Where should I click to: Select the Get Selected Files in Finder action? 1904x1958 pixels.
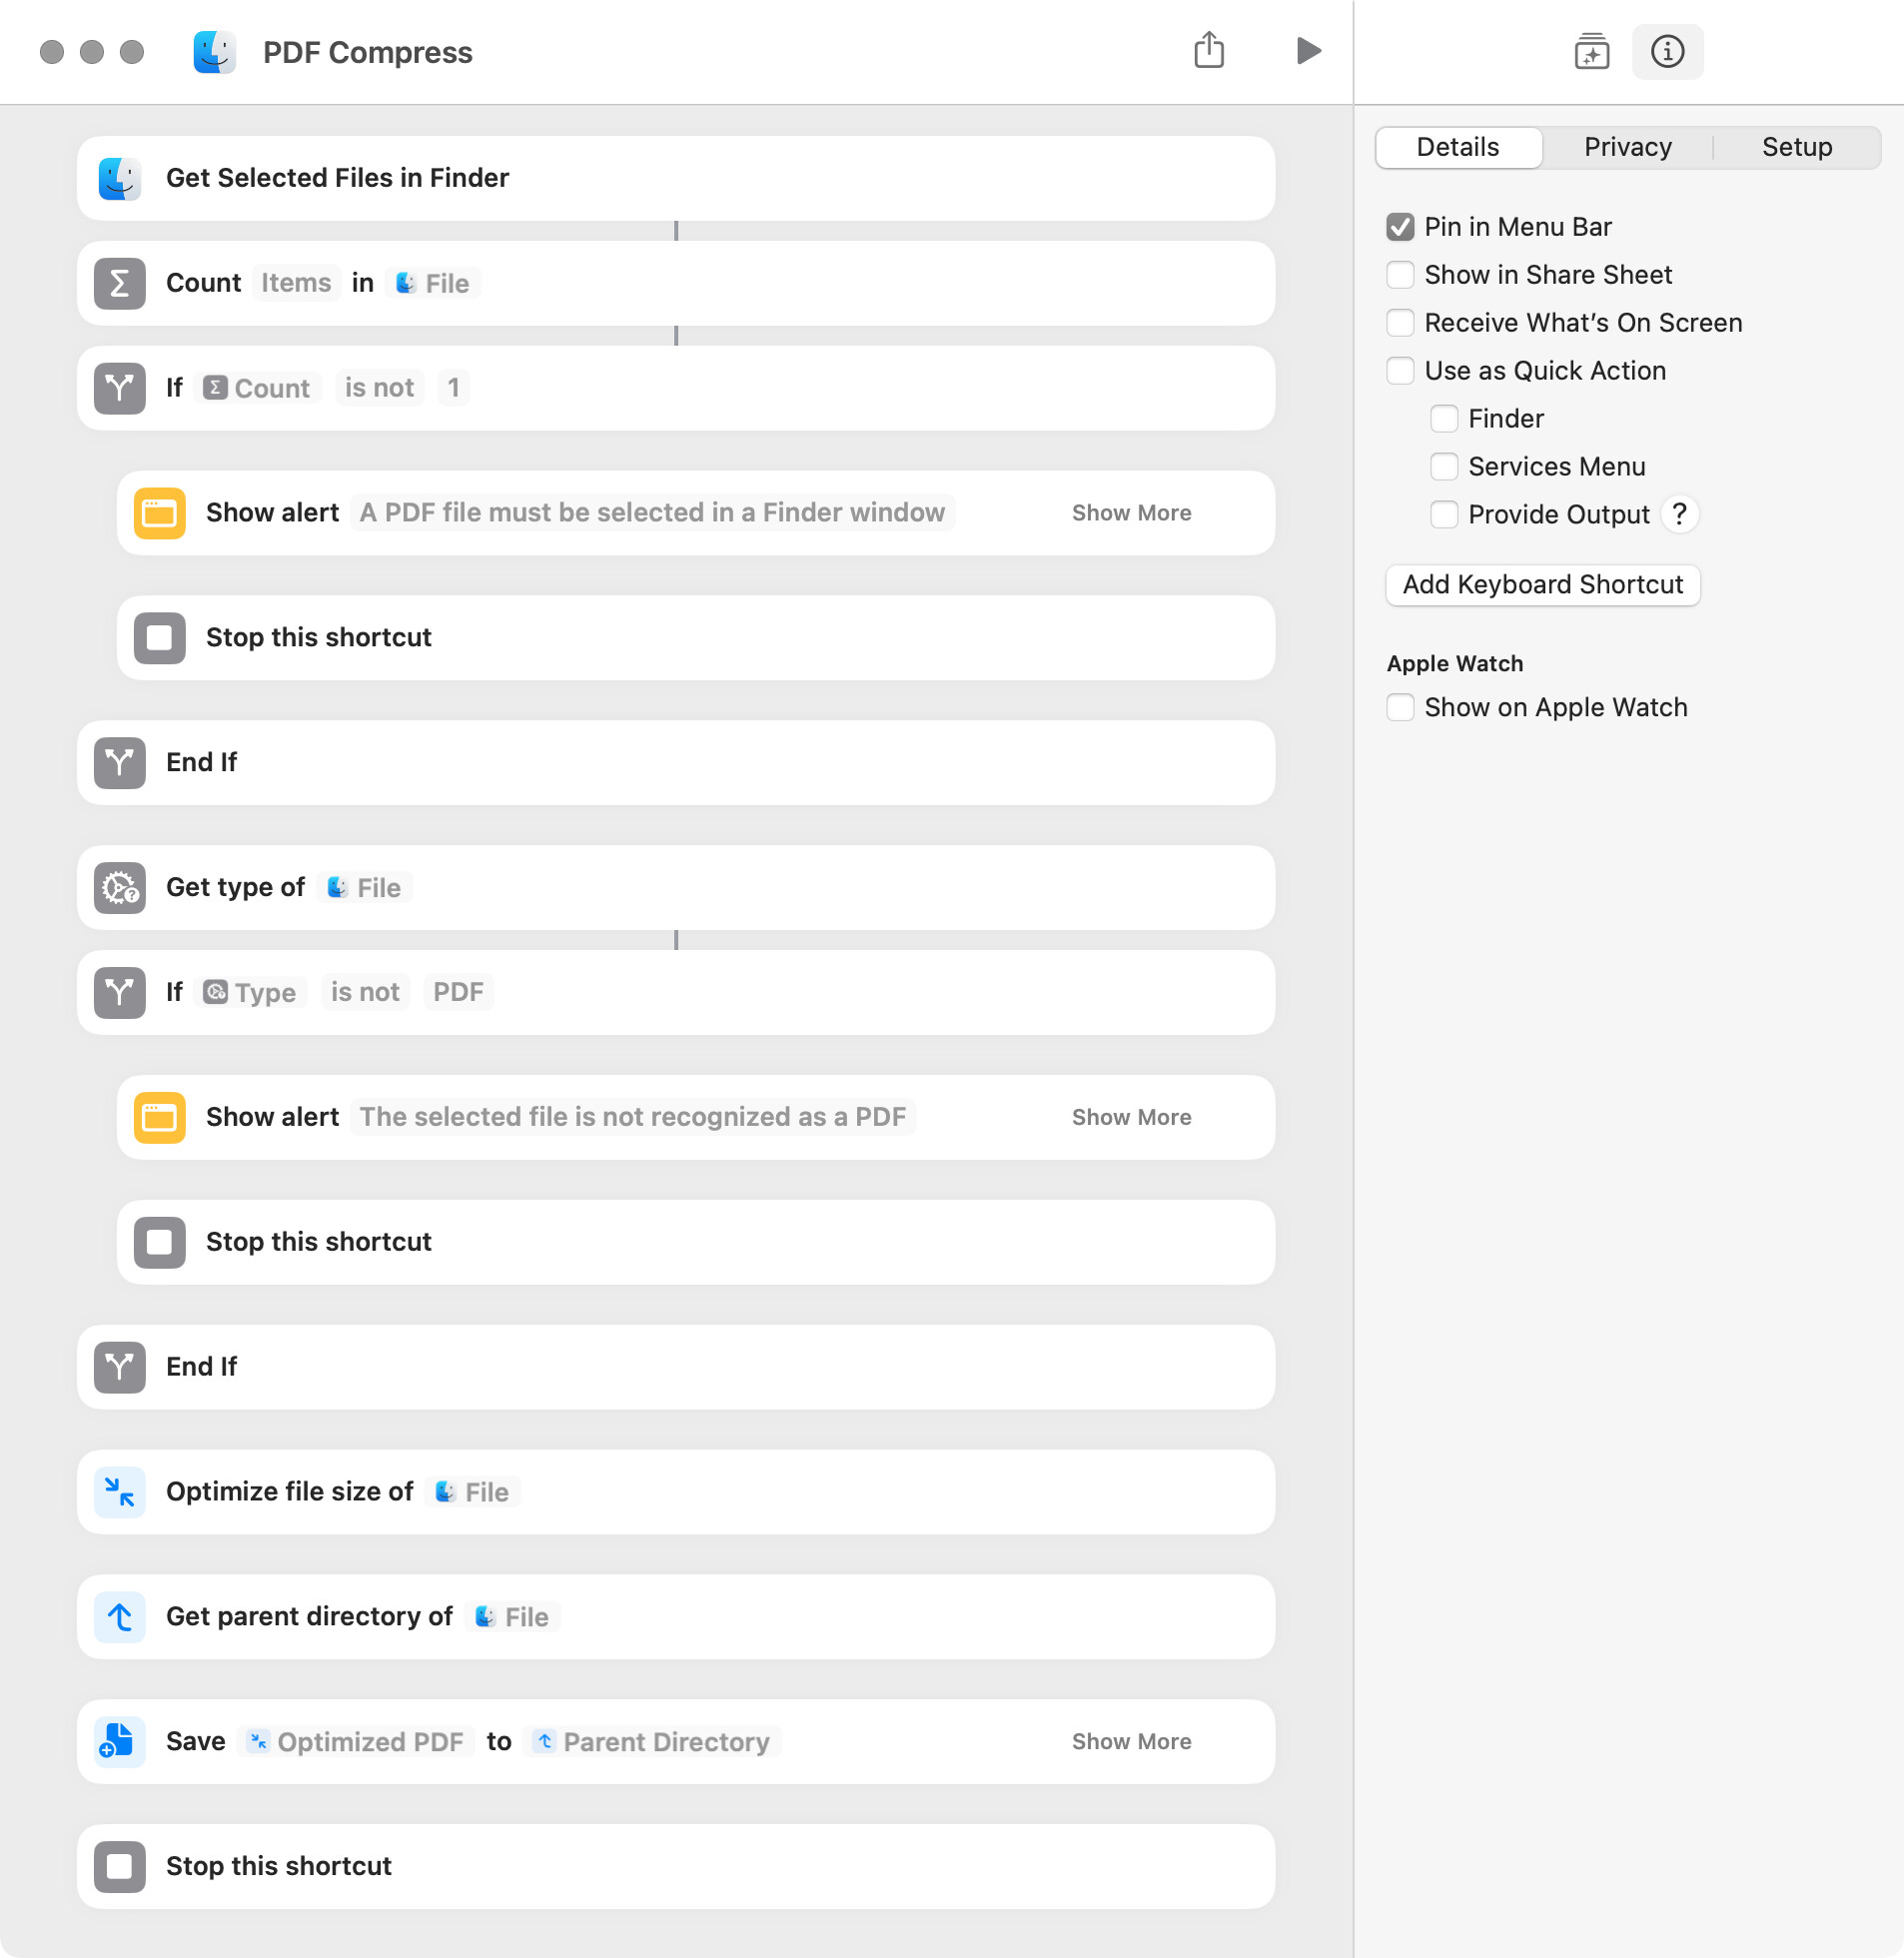pos(676,178)
